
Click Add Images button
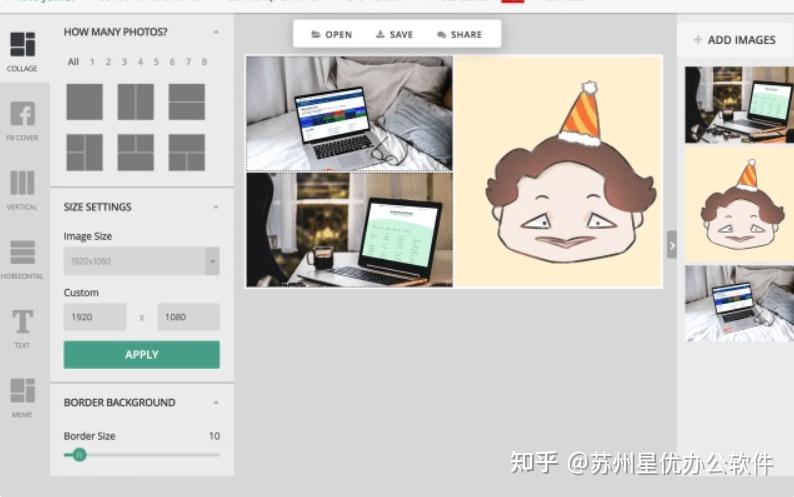(735, 40)
